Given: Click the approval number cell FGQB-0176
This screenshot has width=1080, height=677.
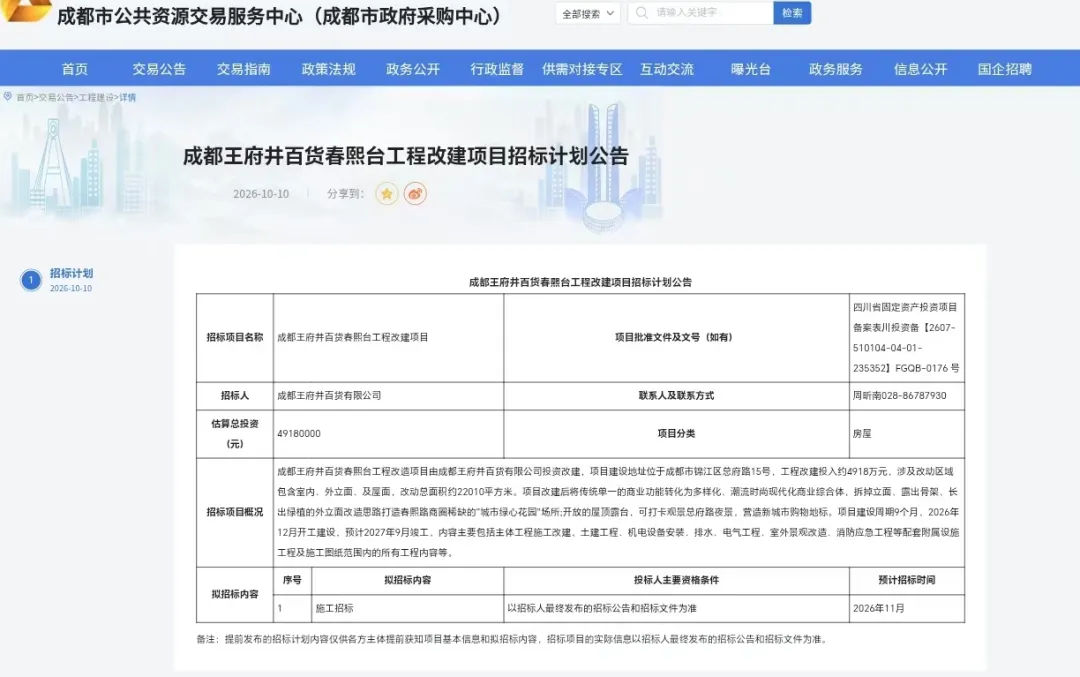Looking at the screenshot, I should coord(906,337).
